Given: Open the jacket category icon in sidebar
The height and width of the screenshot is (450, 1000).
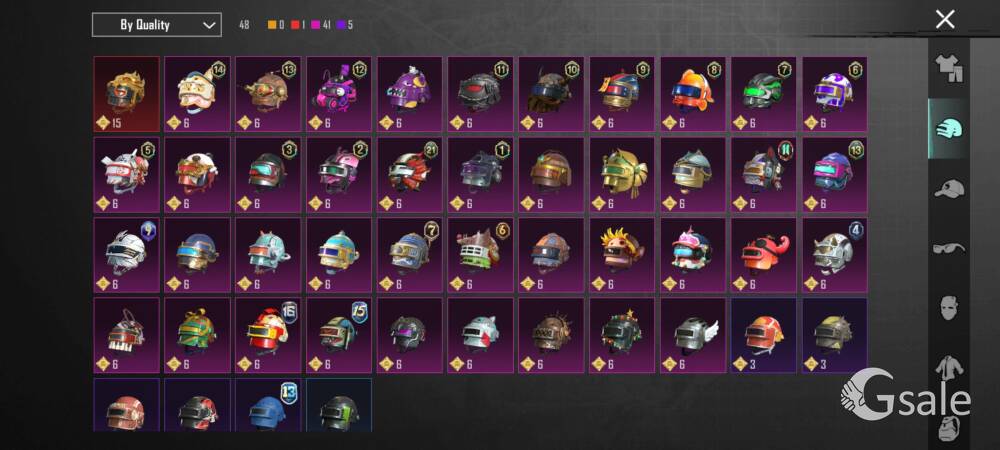Looking at the screenshot, I should coord(950,368).
